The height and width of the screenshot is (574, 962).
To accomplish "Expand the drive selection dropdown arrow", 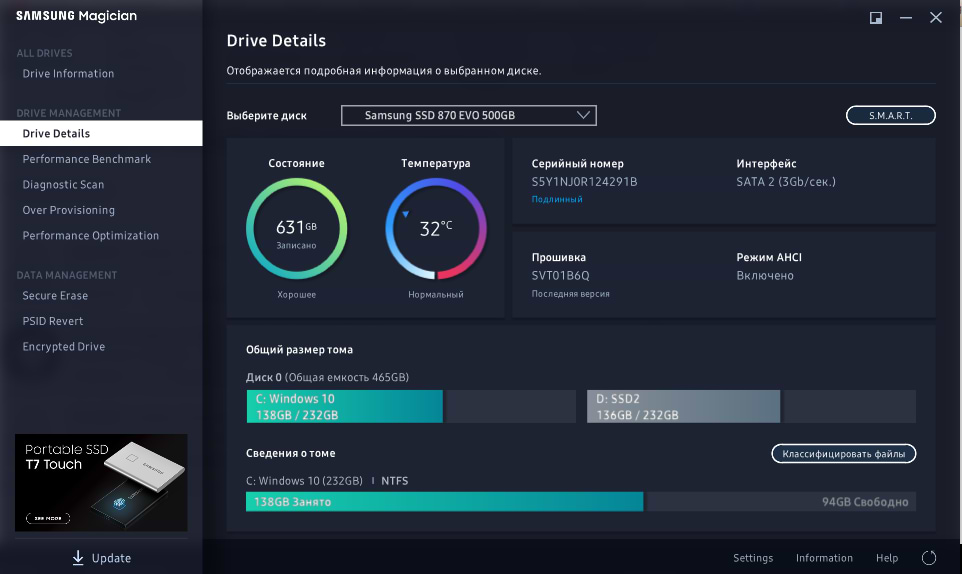I will click(x=583, y=115).
